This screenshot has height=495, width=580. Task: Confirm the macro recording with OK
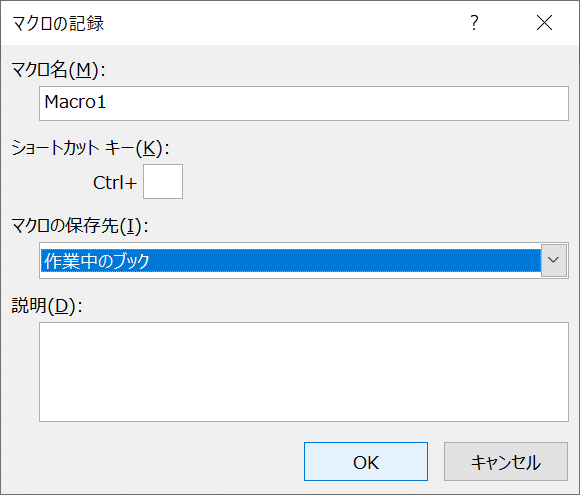[366, 462]
